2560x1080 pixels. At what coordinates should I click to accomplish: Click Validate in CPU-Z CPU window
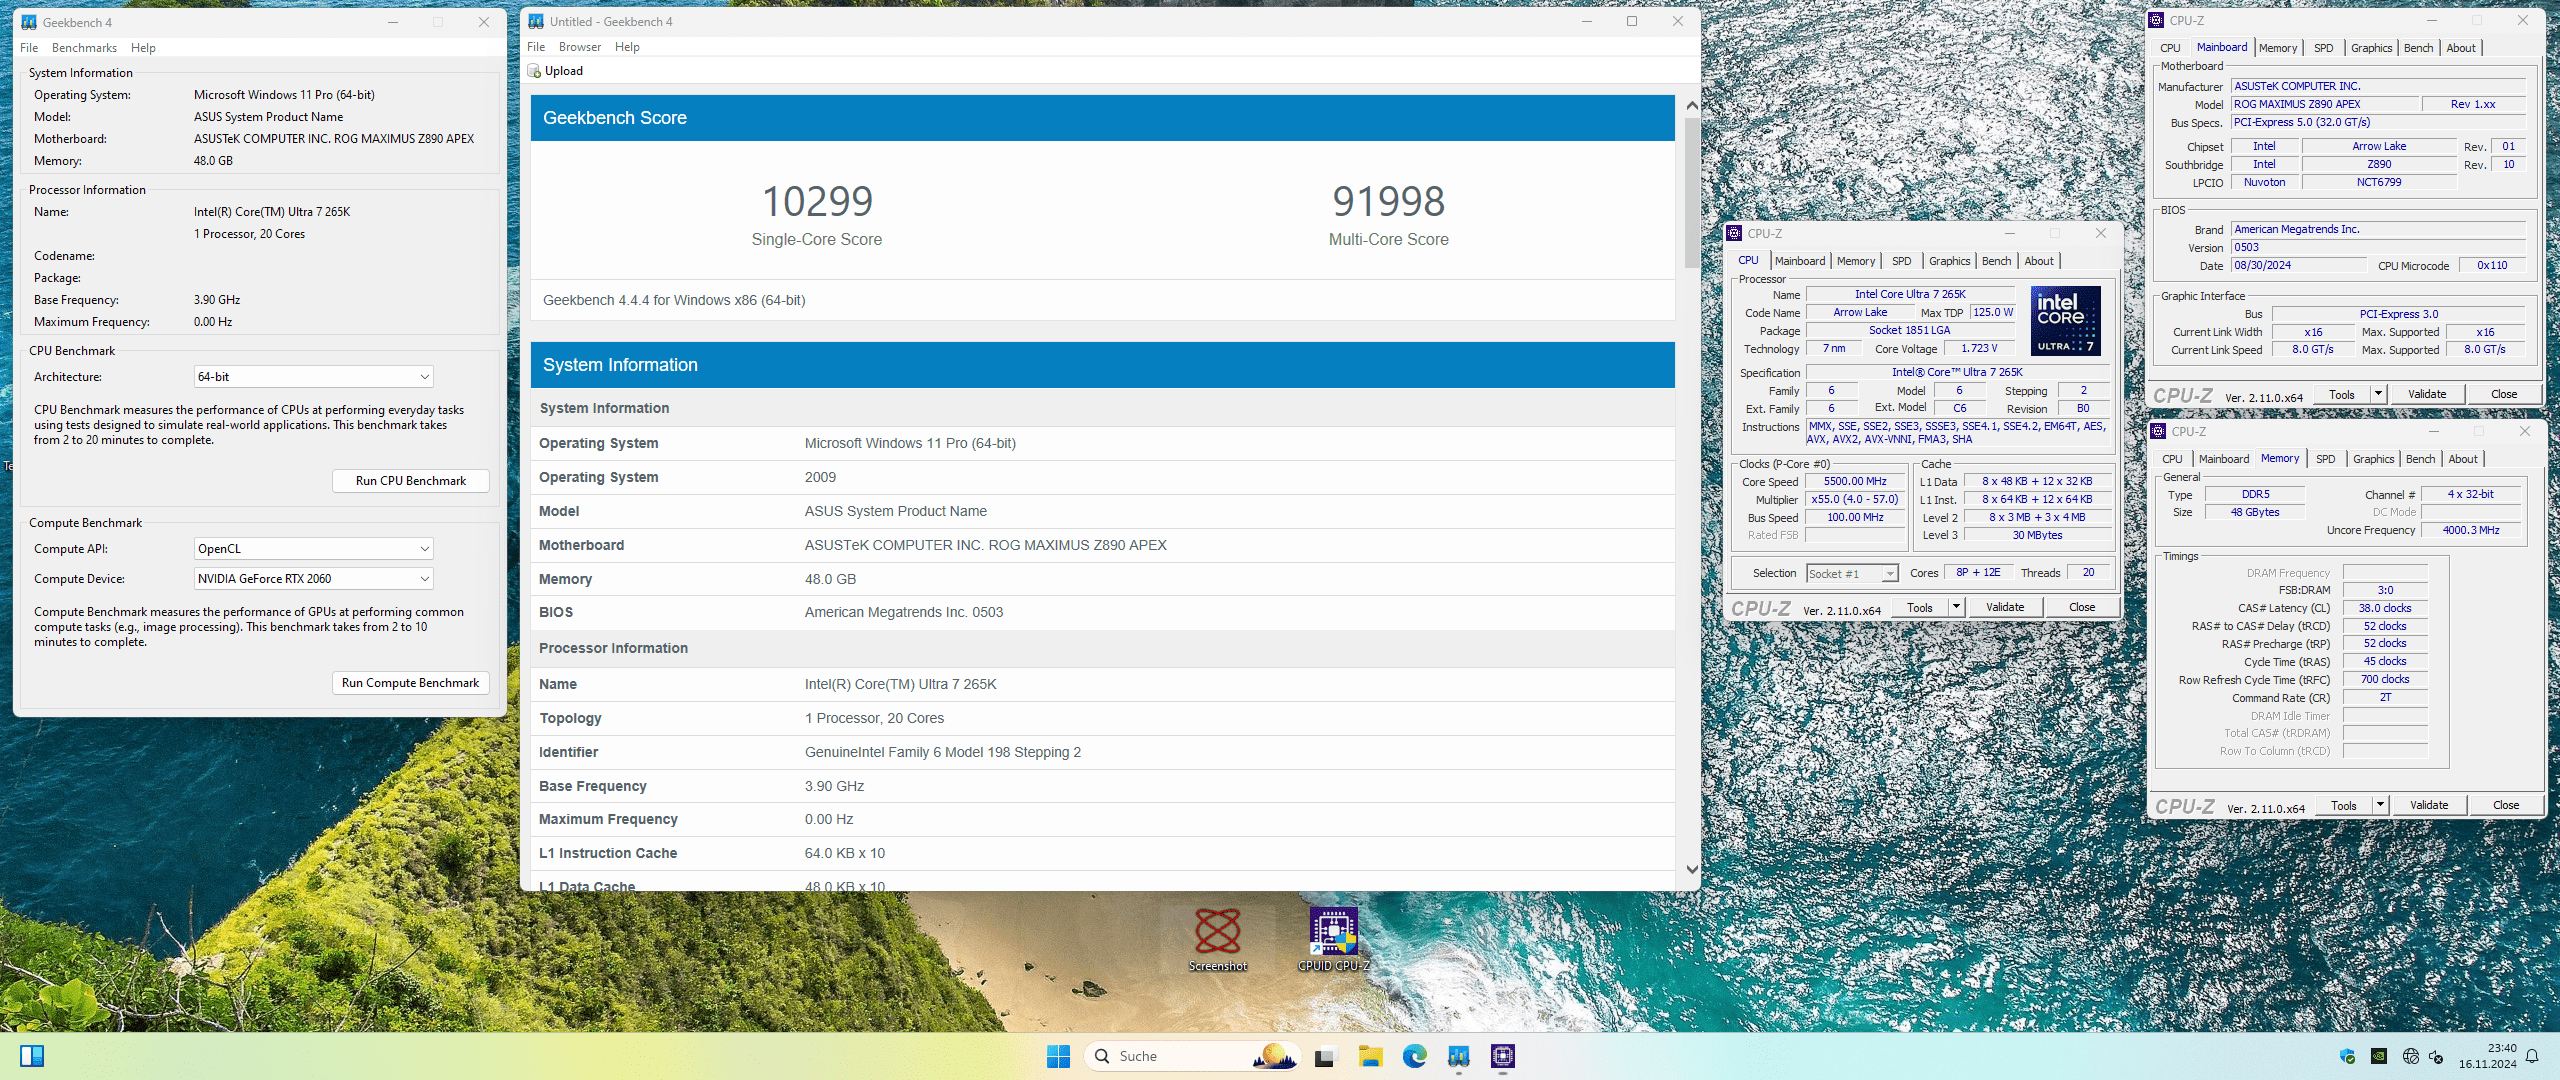(x=2005, y=607)
